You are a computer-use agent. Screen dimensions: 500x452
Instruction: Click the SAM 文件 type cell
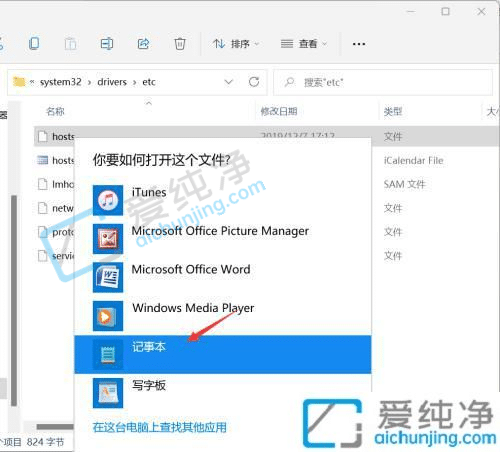coord(404,184)
